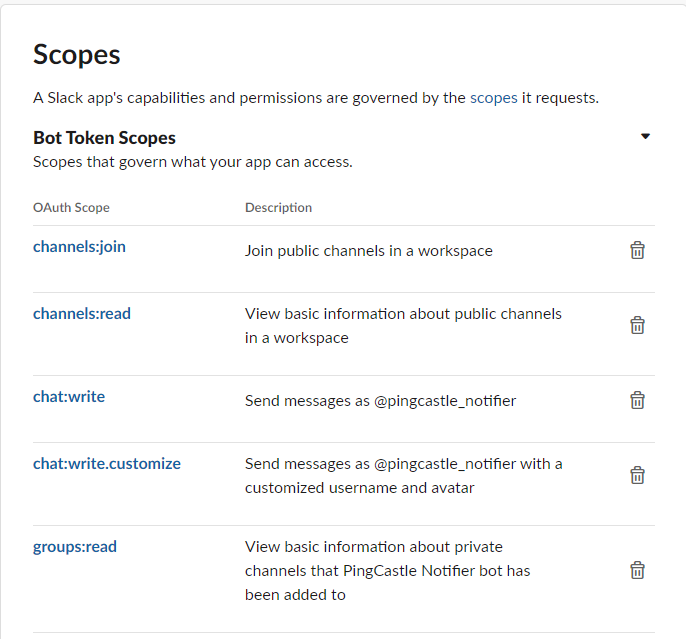Image resolution: width=686 pixels, height=639 pixels.
Task: Collapse the Bot Token Scopes section arrow
Action: pos(645,136)
